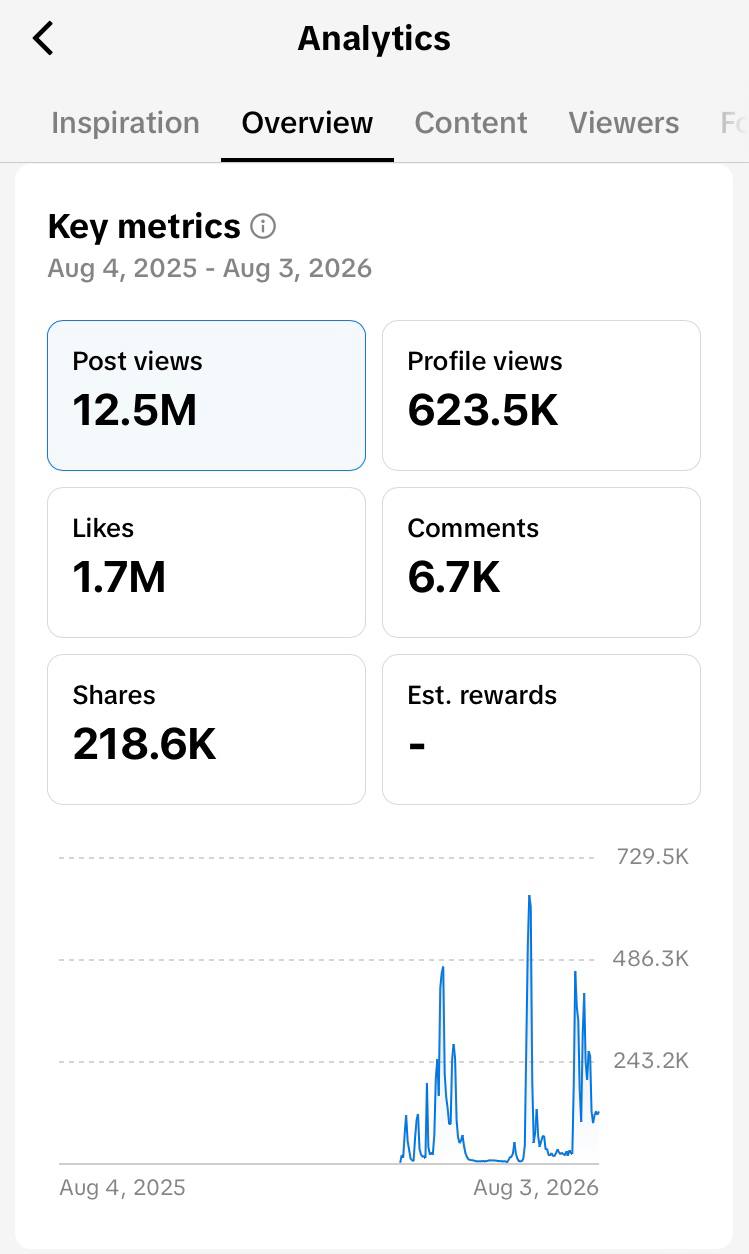Image resolution: width=749 pixels, height=1254 pixels.
Task: Select the Profile views metric card
Action: [541, 395]
